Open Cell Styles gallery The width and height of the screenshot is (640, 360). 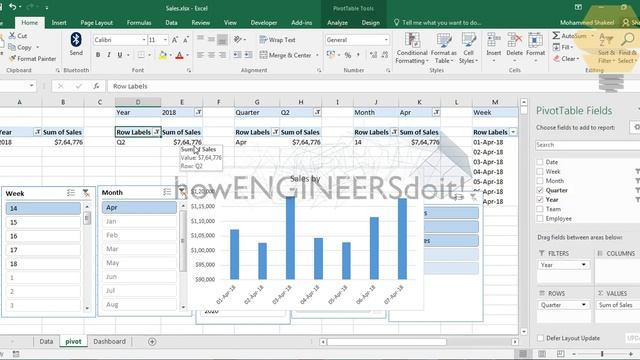click(468, 48)
